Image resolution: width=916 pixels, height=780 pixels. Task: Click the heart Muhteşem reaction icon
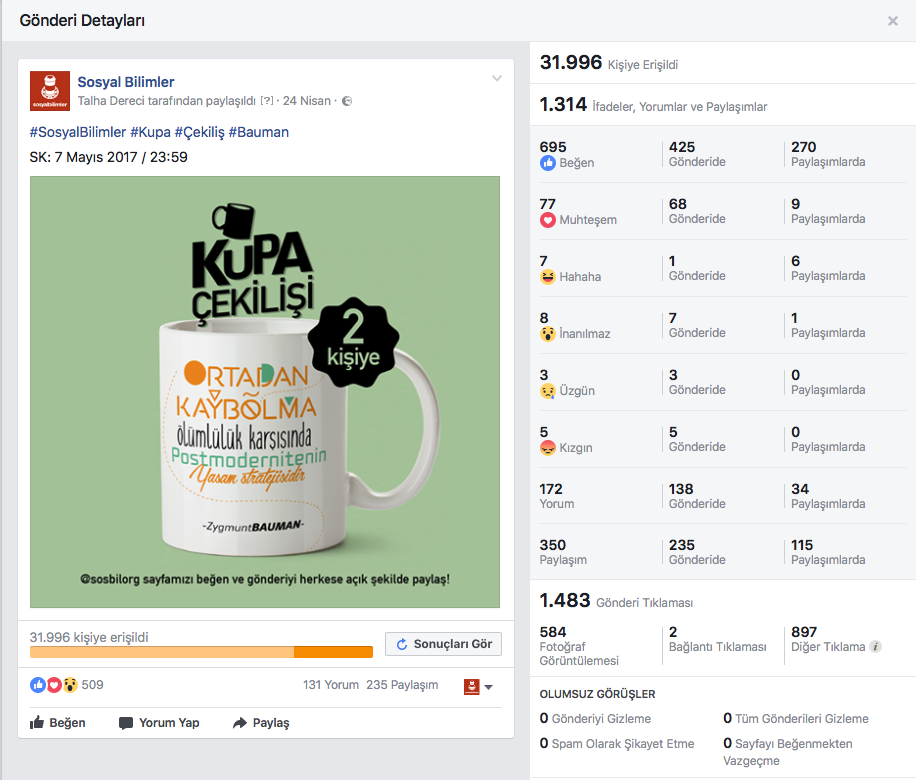click(547, 220)
